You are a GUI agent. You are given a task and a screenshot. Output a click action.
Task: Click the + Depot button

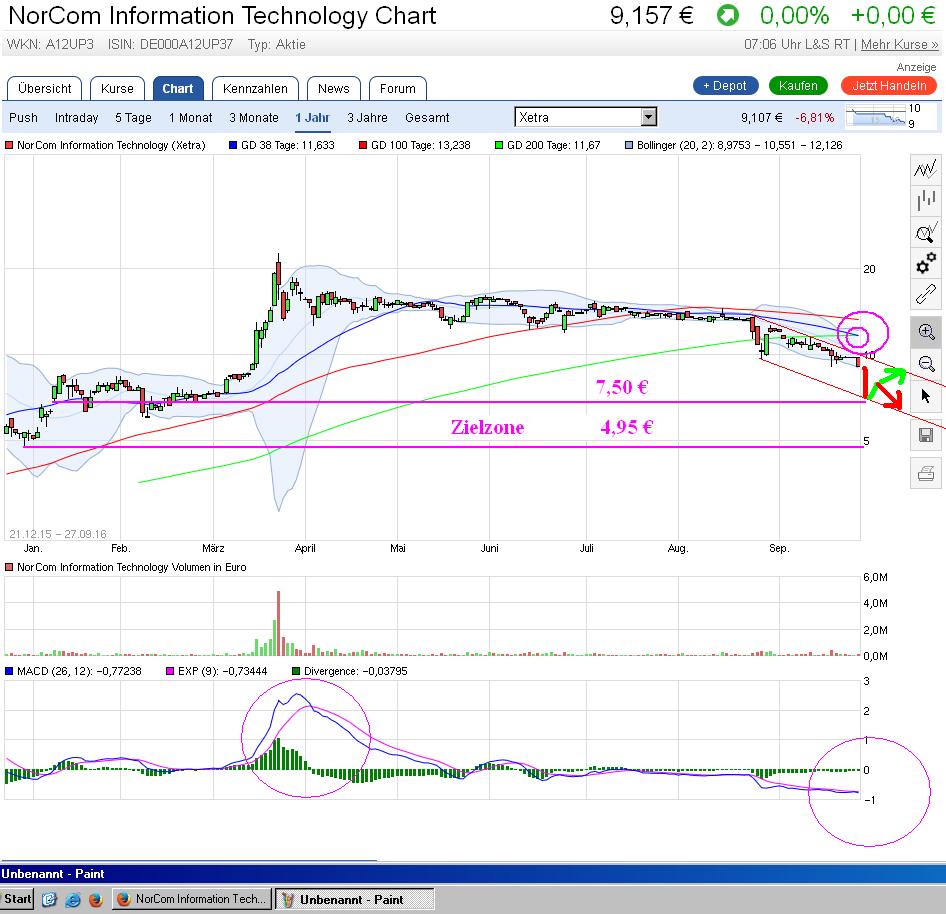coord(725,86)
